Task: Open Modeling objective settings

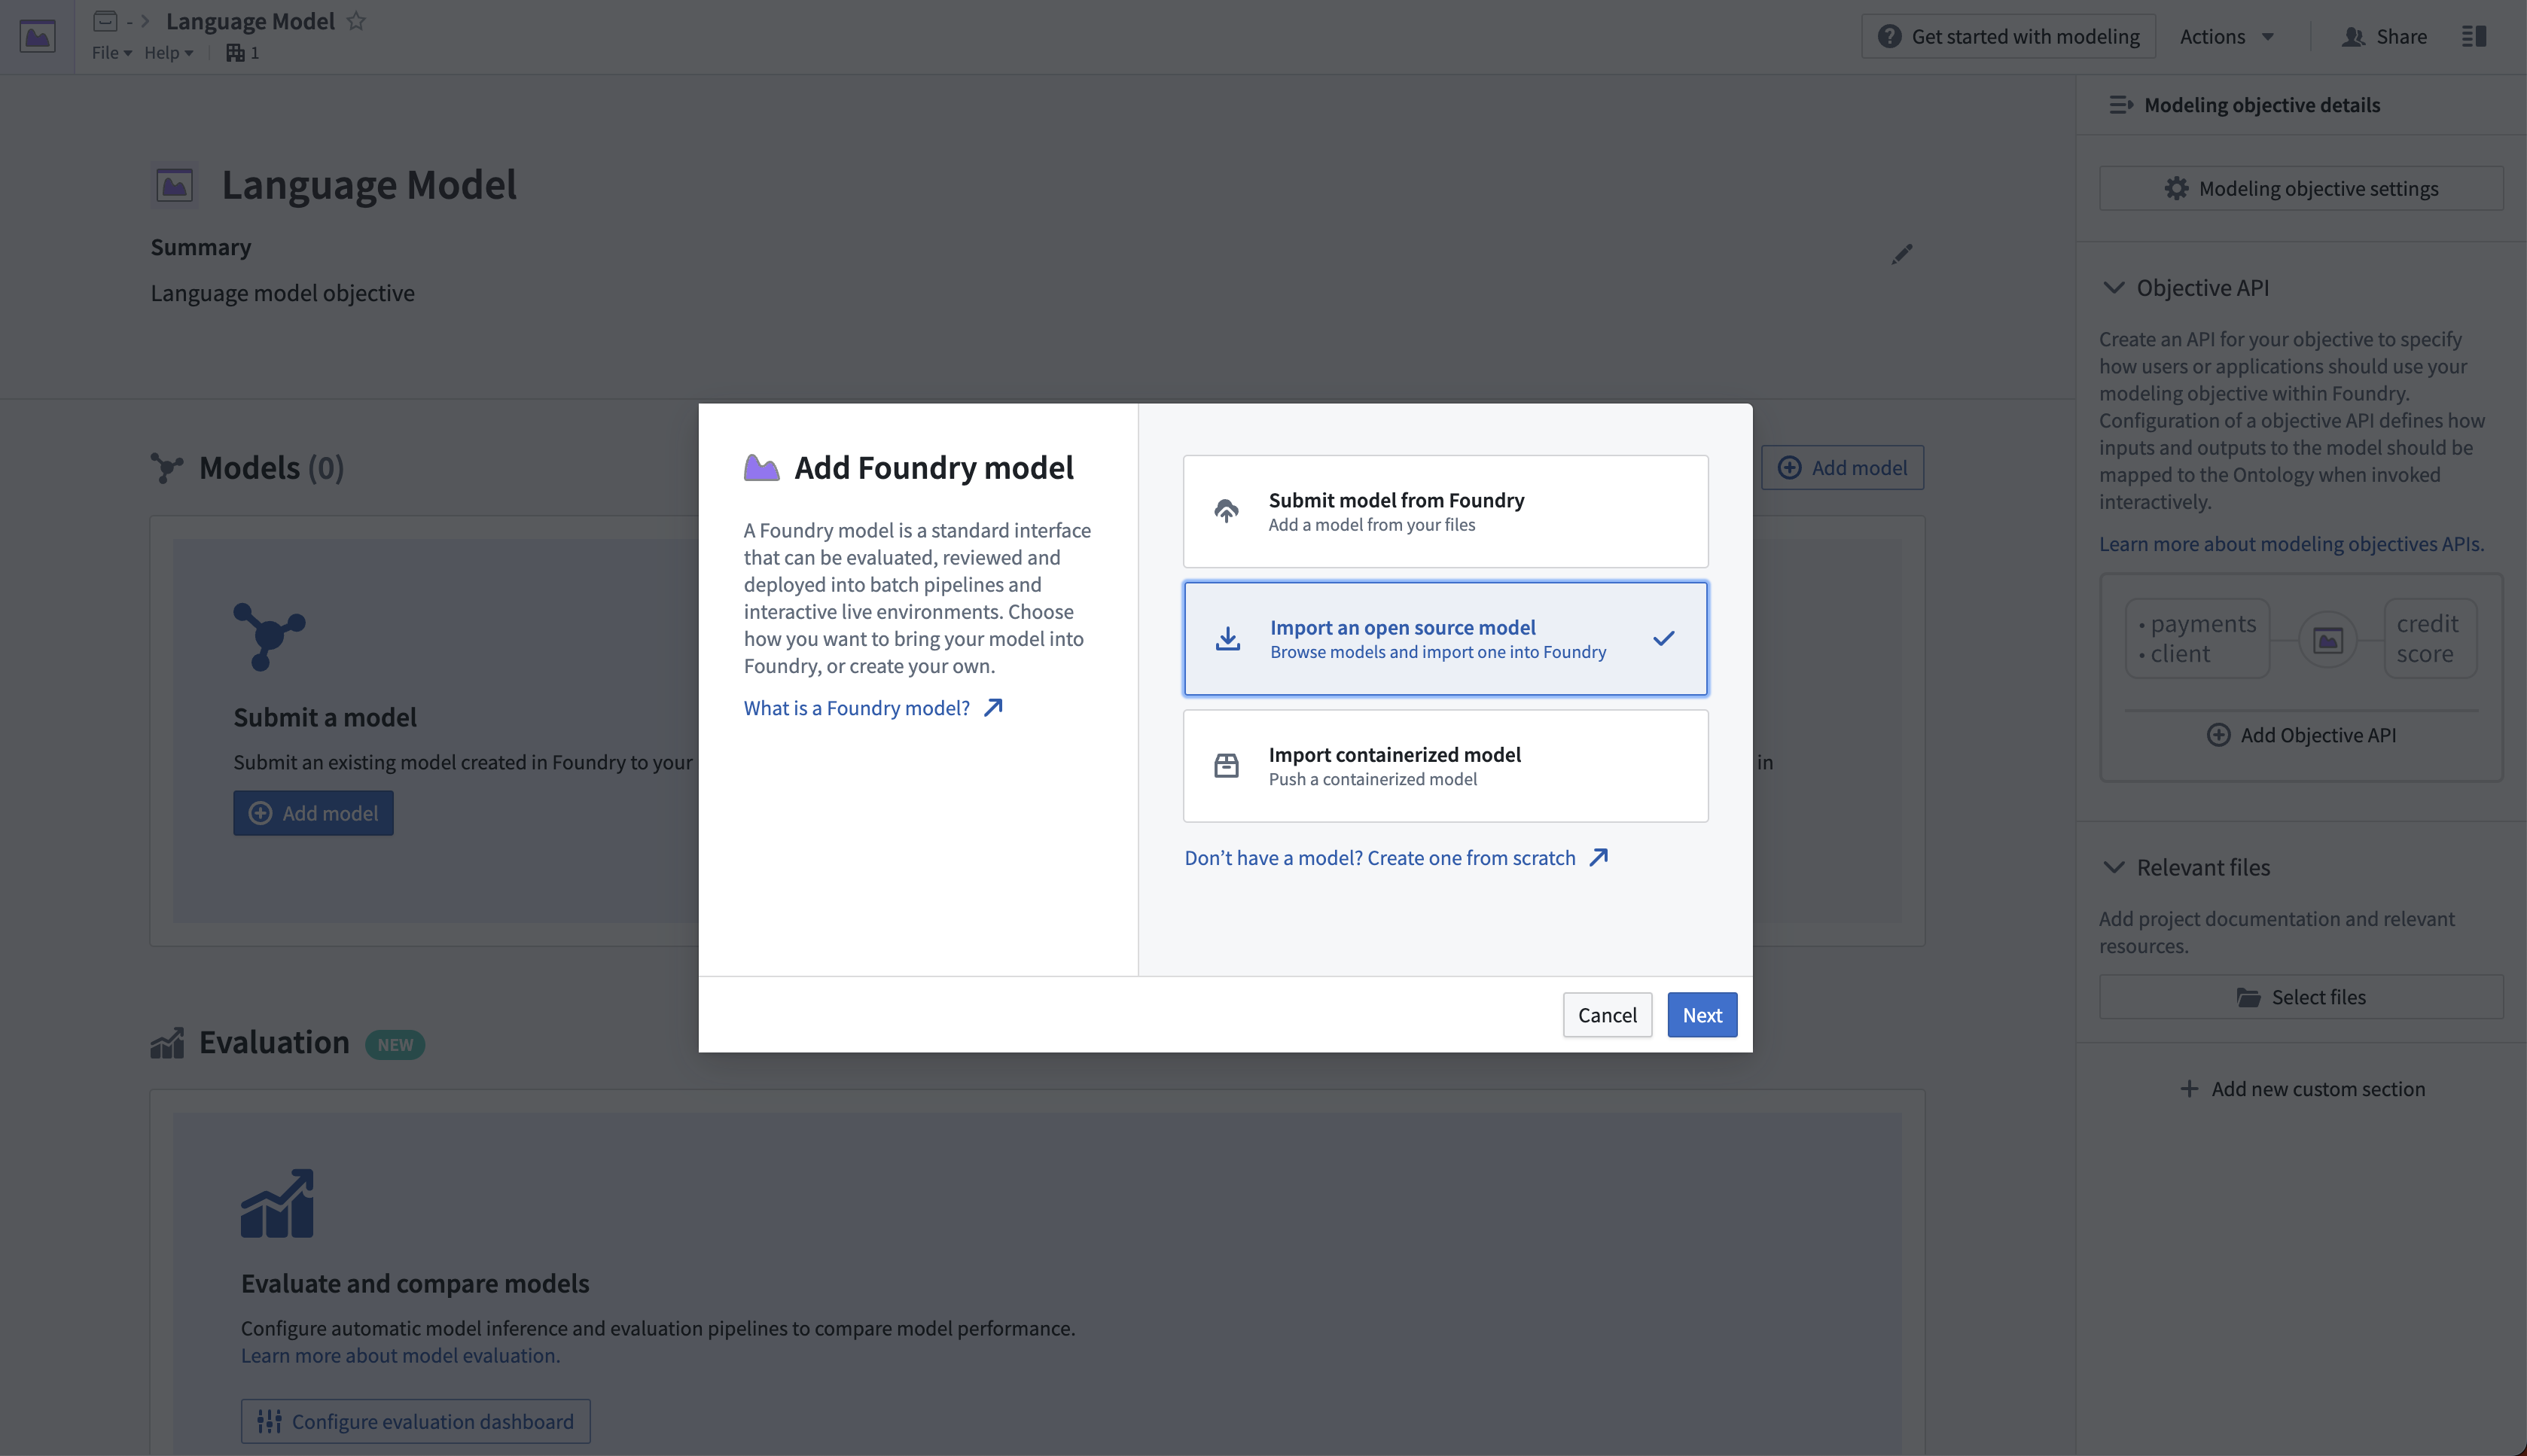Action: point(2301,188)
